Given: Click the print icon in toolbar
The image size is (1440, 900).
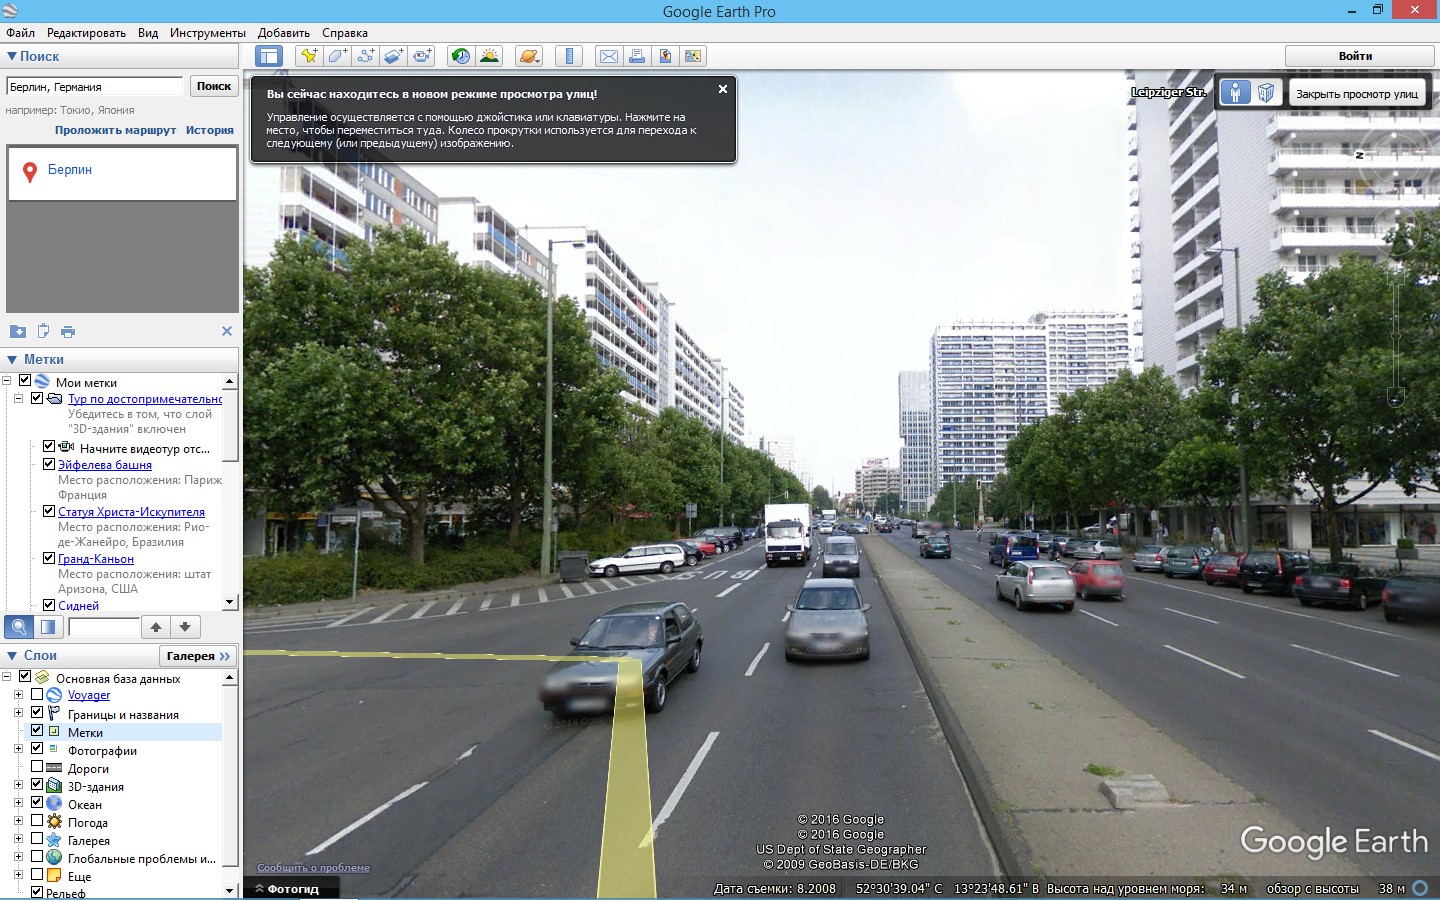Looking at the screenshot, I should (636, 56).
